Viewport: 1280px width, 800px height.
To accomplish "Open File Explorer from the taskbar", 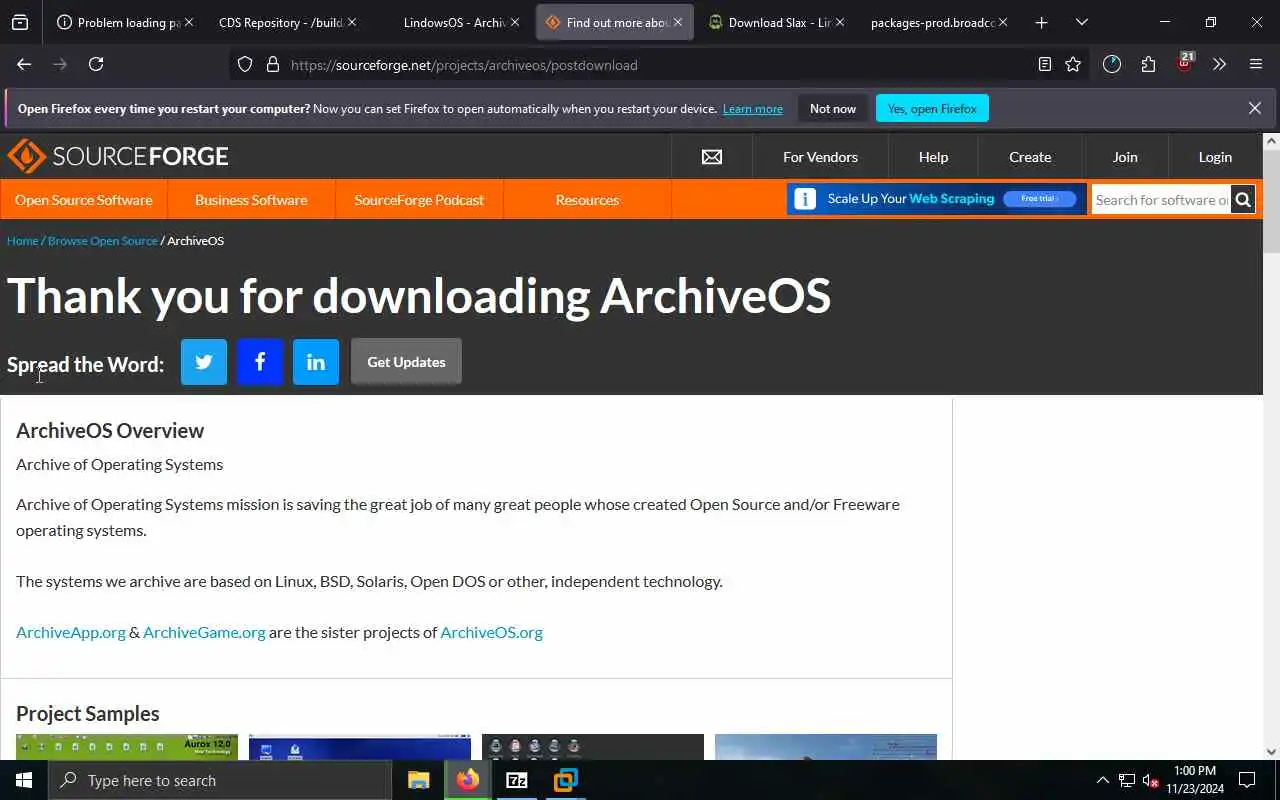I will [418, 780].
